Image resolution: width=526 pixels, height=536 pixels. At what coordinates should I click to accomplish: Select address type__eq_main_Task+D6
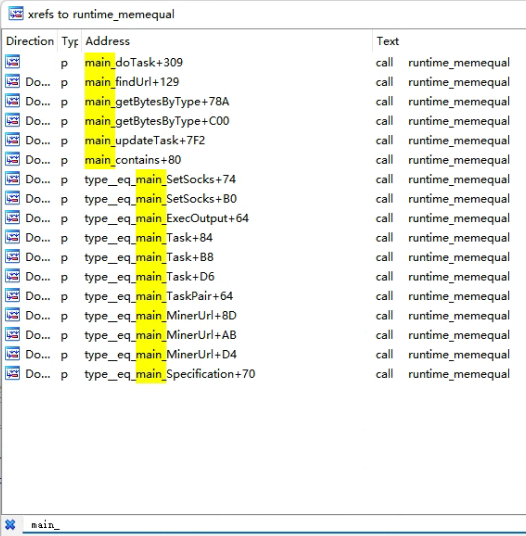150,277
